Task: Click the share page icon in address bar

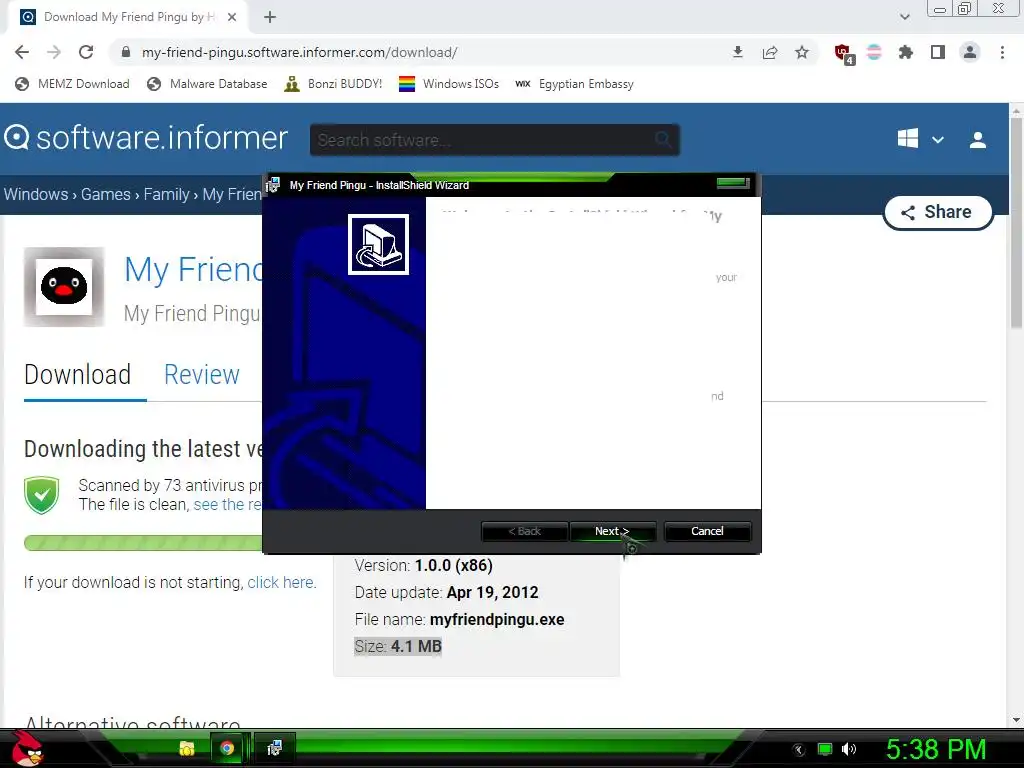Action: point(770,52)
